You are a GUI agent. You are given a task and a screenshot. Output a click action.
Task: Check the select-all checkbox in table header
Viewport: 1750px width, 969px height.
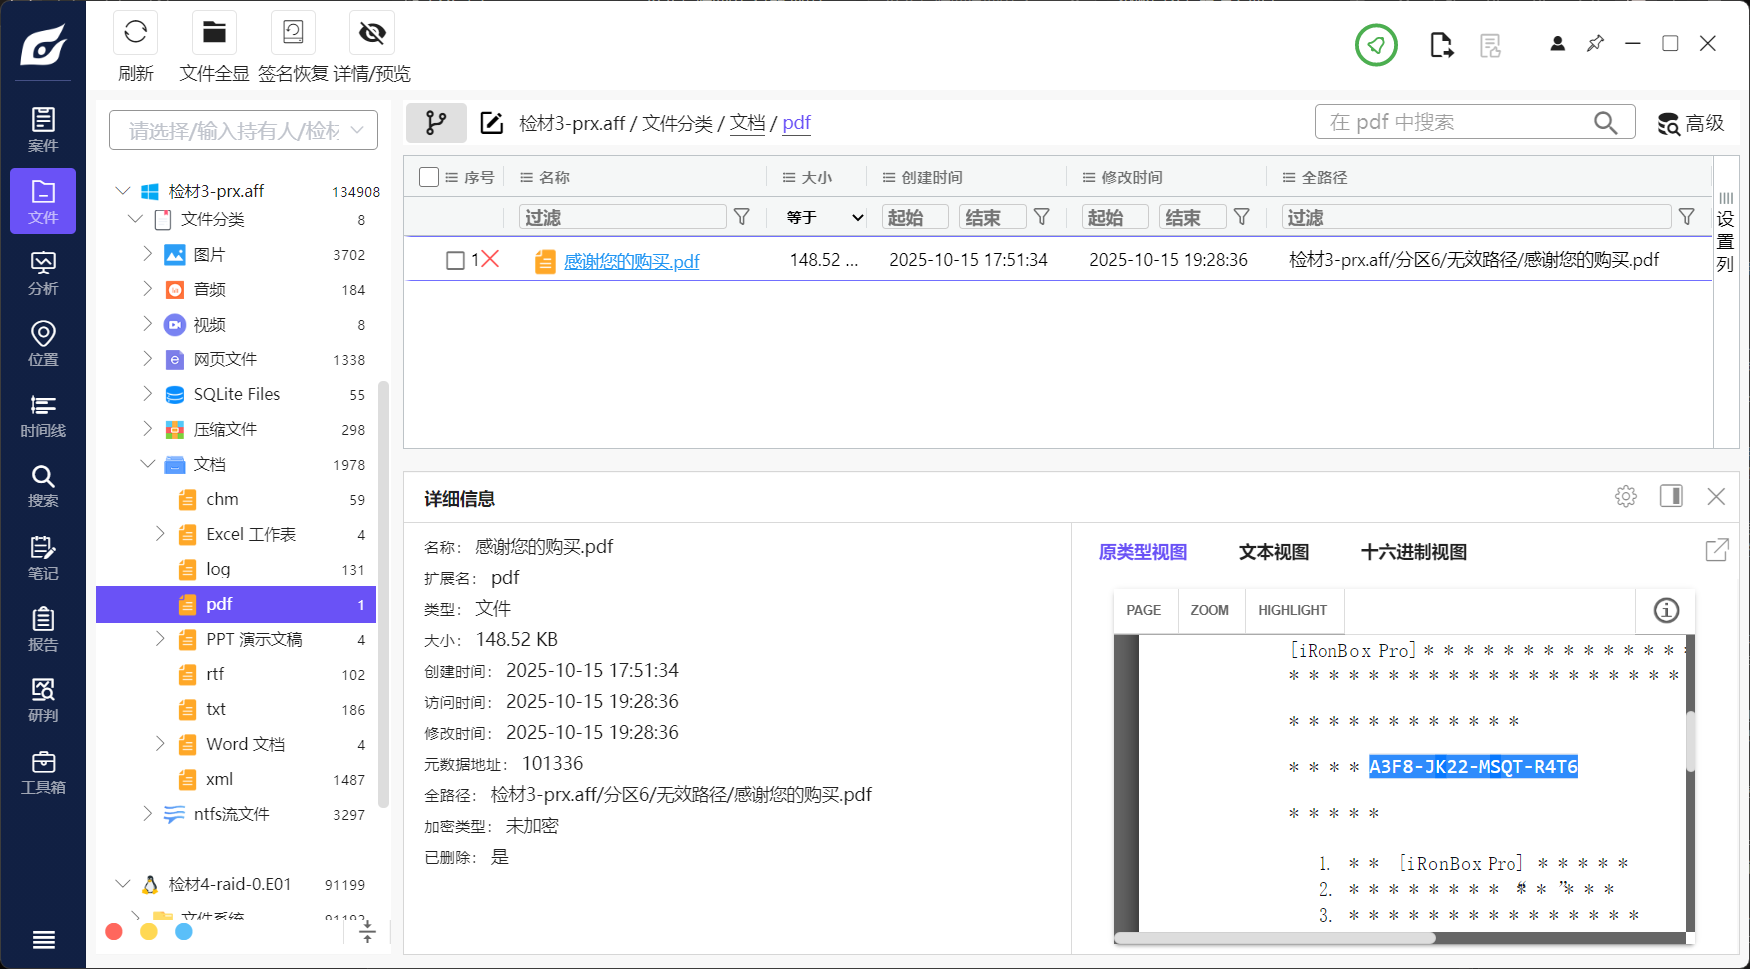(x=429, y=176)
